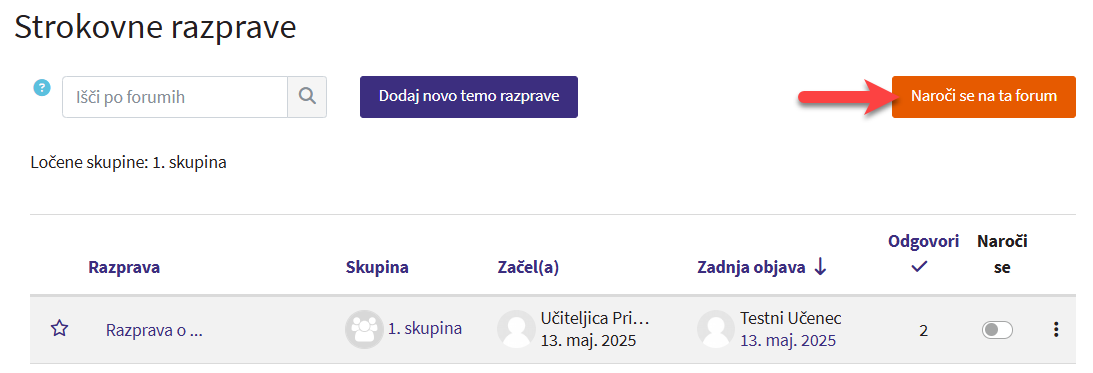Click Učiteljica's profile avatar
Image resolution: width=1093 pixels, height=373 pixels.
point(517,329)
